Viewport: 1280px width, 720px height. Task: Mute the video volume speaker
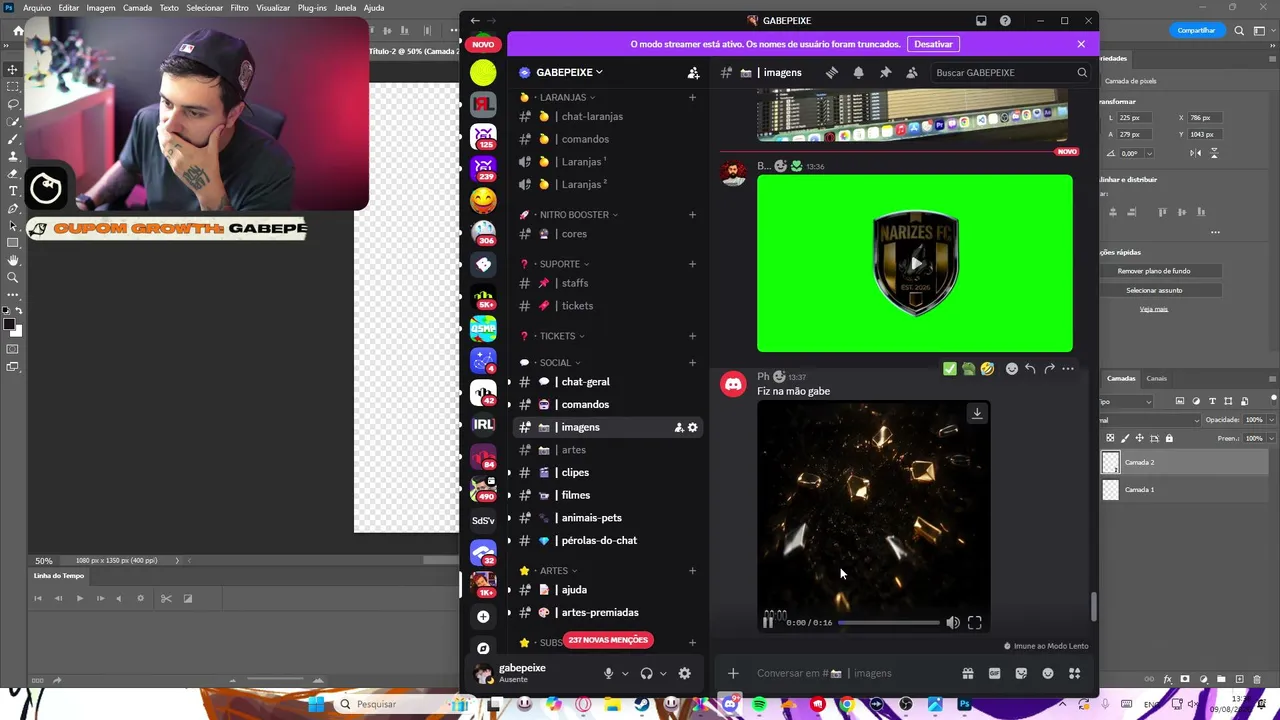pyautogui.click(x=952, y=622)
